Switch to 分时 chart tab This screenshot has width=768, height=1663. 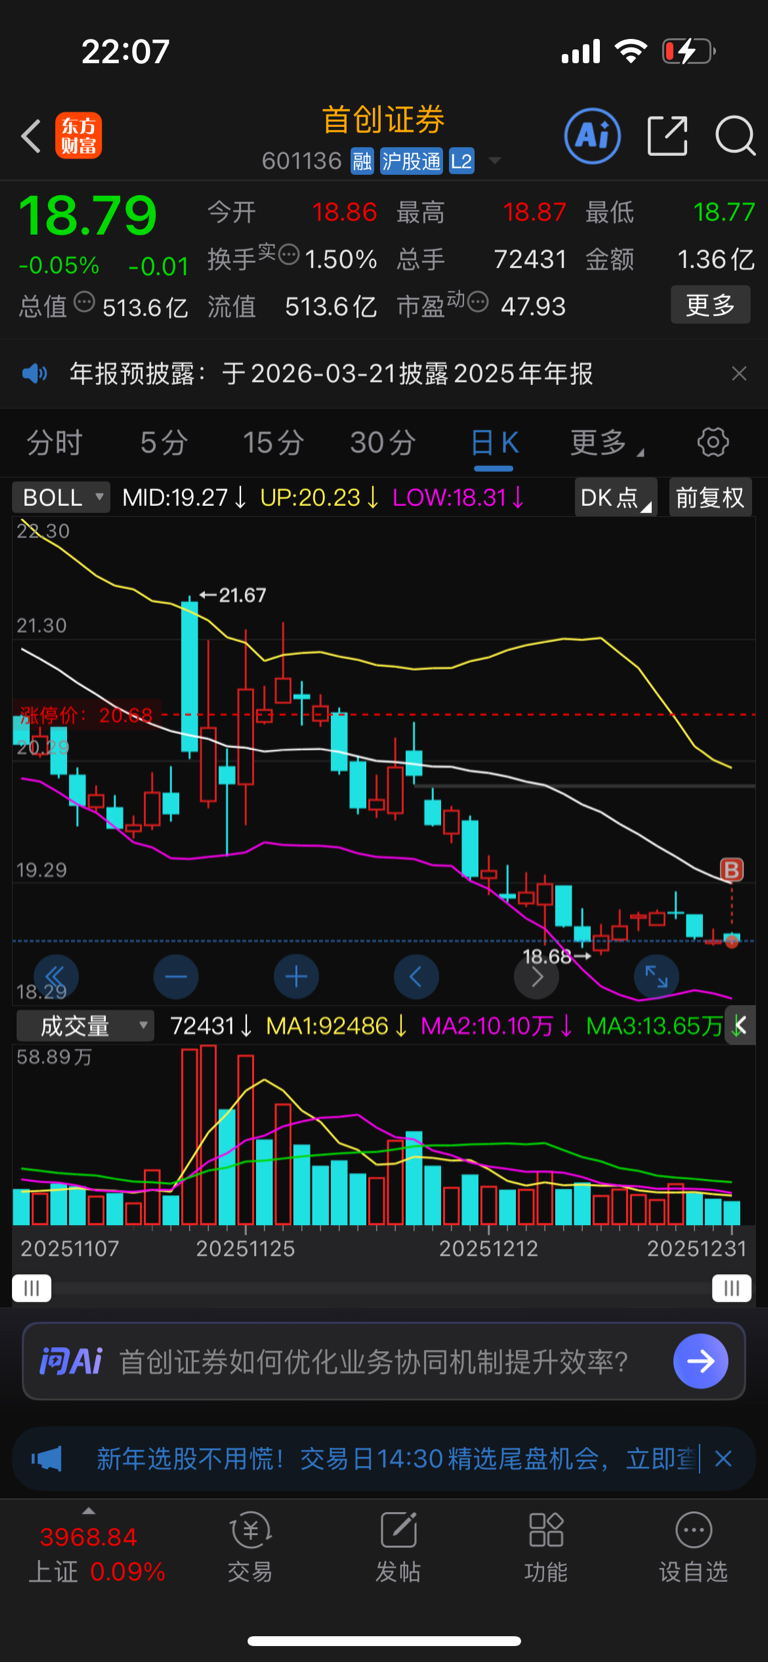tap(54, 443)
